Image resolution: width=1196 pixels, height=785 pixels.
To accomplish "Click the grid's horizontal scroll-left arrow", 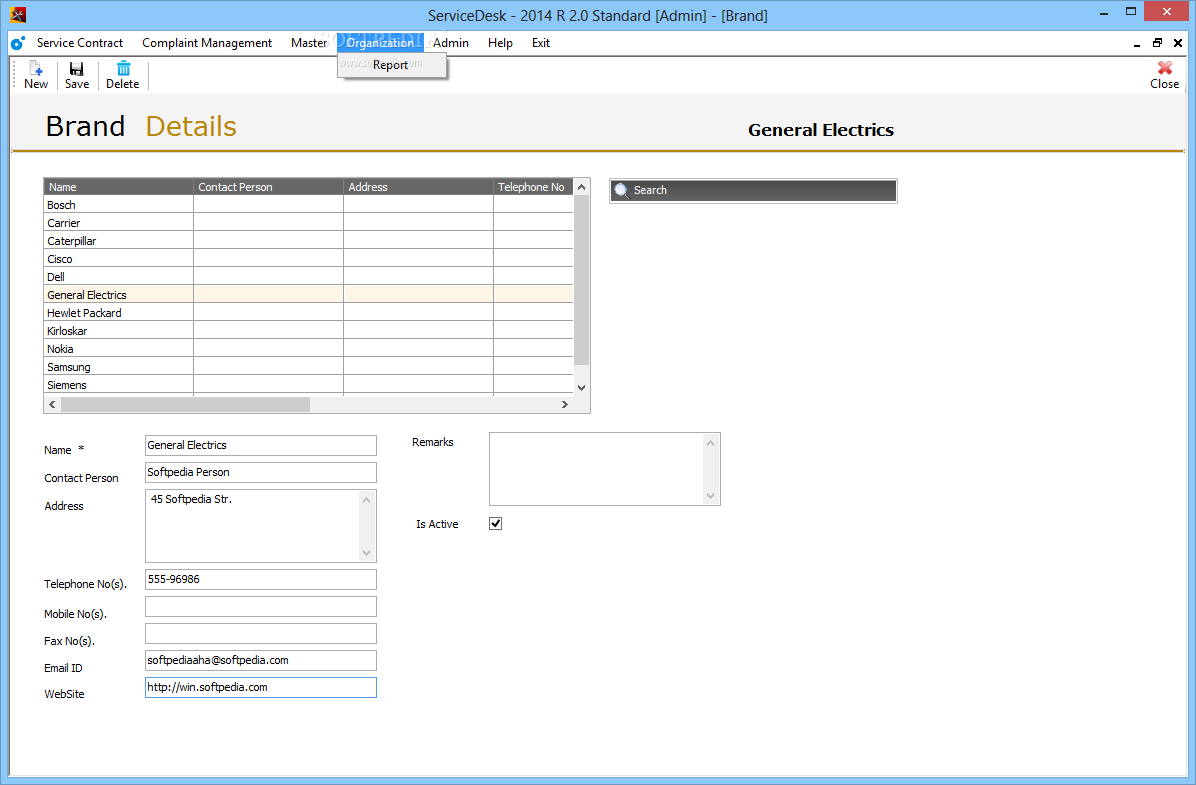I will coord(53,404).
